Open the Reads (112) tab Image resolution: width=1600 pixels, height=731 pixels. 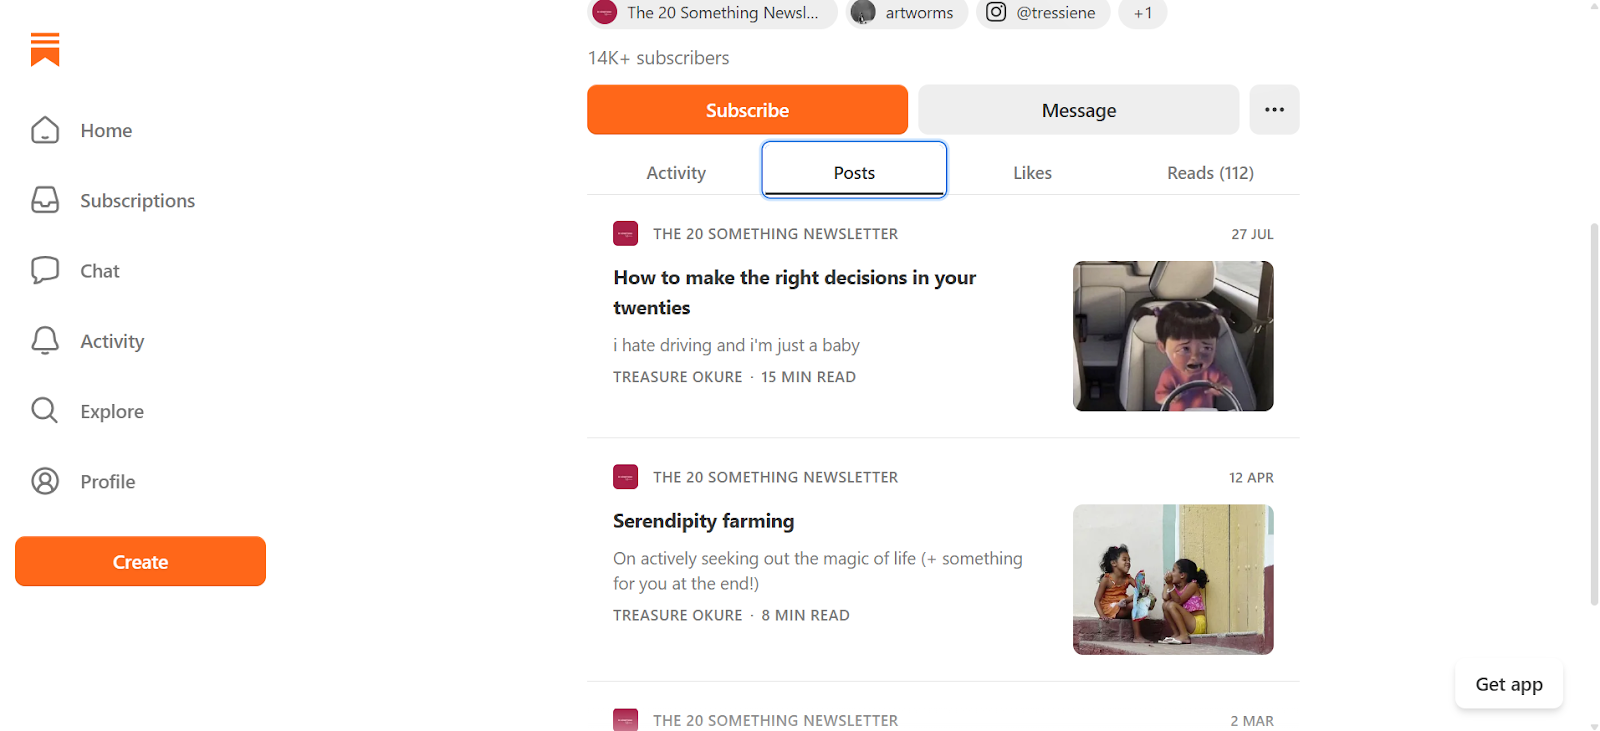pos(1210,173)
